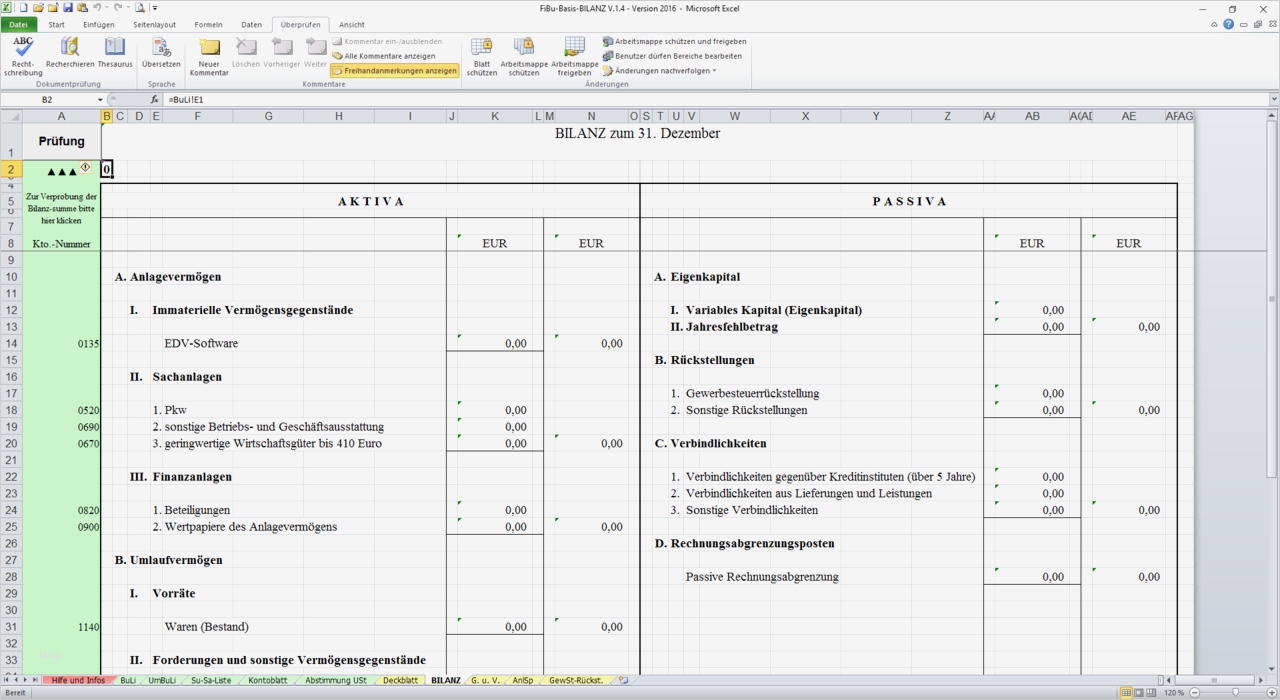This screenshot has height=700, width=1280.
Task: Switch to the Daten ribbon tab
Action: pos(252,24)
